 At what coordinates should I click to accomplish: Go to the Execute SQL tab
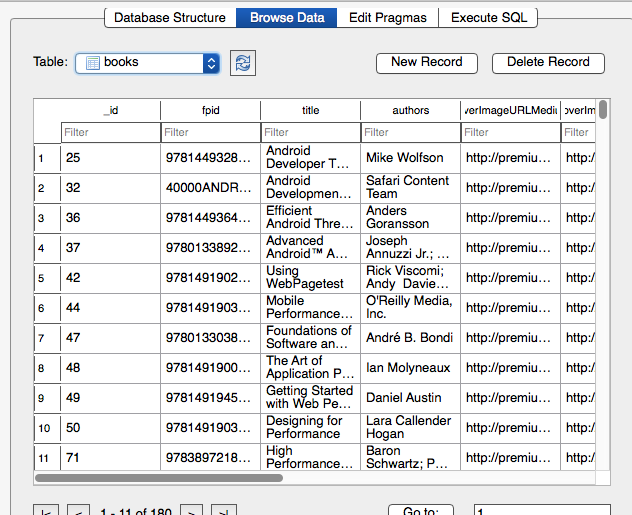488,18
